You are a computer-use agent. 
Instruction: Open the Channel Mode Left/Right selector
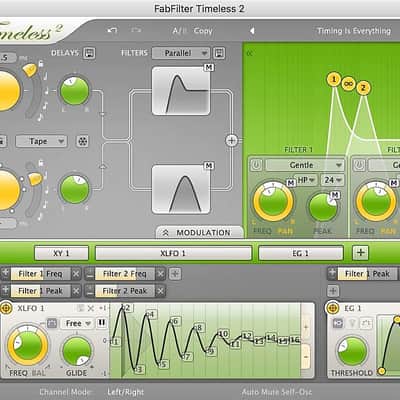125,392
